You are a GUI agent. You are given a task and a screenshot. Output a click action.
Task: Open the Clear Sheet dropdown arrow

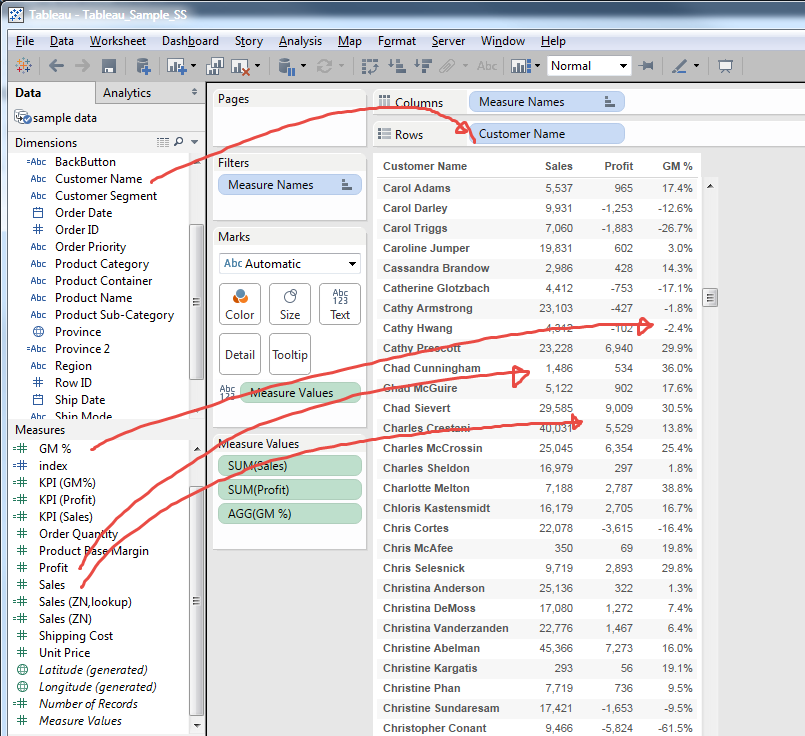coord(257,66)
